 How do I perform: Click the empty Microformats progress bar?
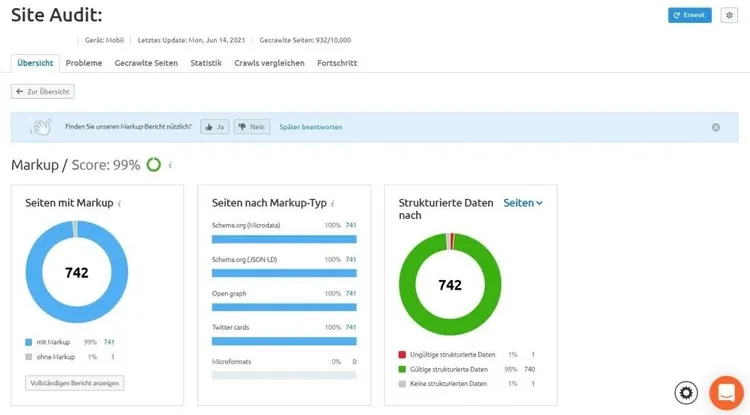[x=284, y=375]
